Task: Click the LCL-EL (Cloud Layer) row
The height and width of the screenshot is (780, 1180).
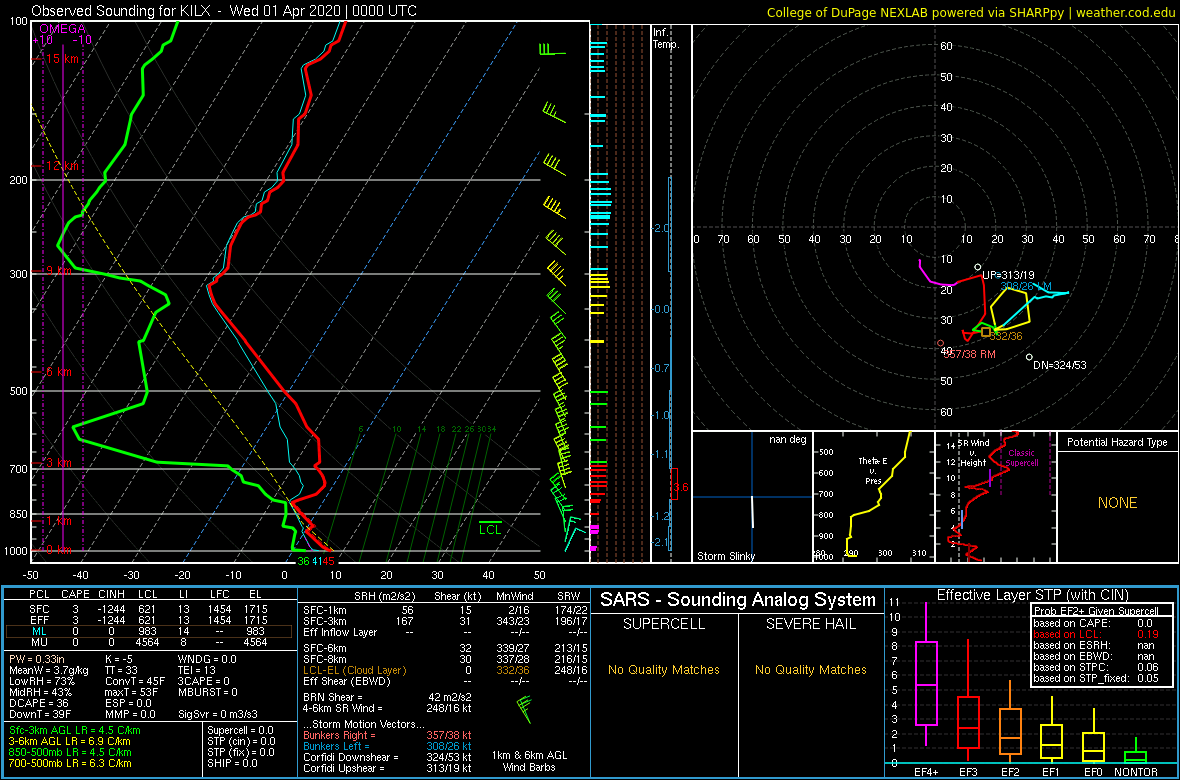Action: pos(444,670)
